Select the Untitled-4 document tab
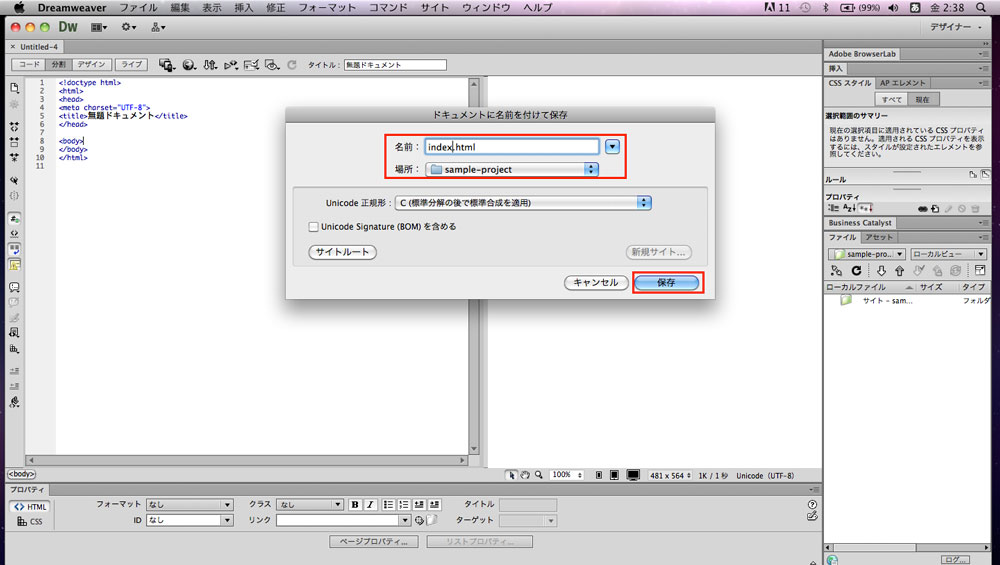 (x=34, y=47)
